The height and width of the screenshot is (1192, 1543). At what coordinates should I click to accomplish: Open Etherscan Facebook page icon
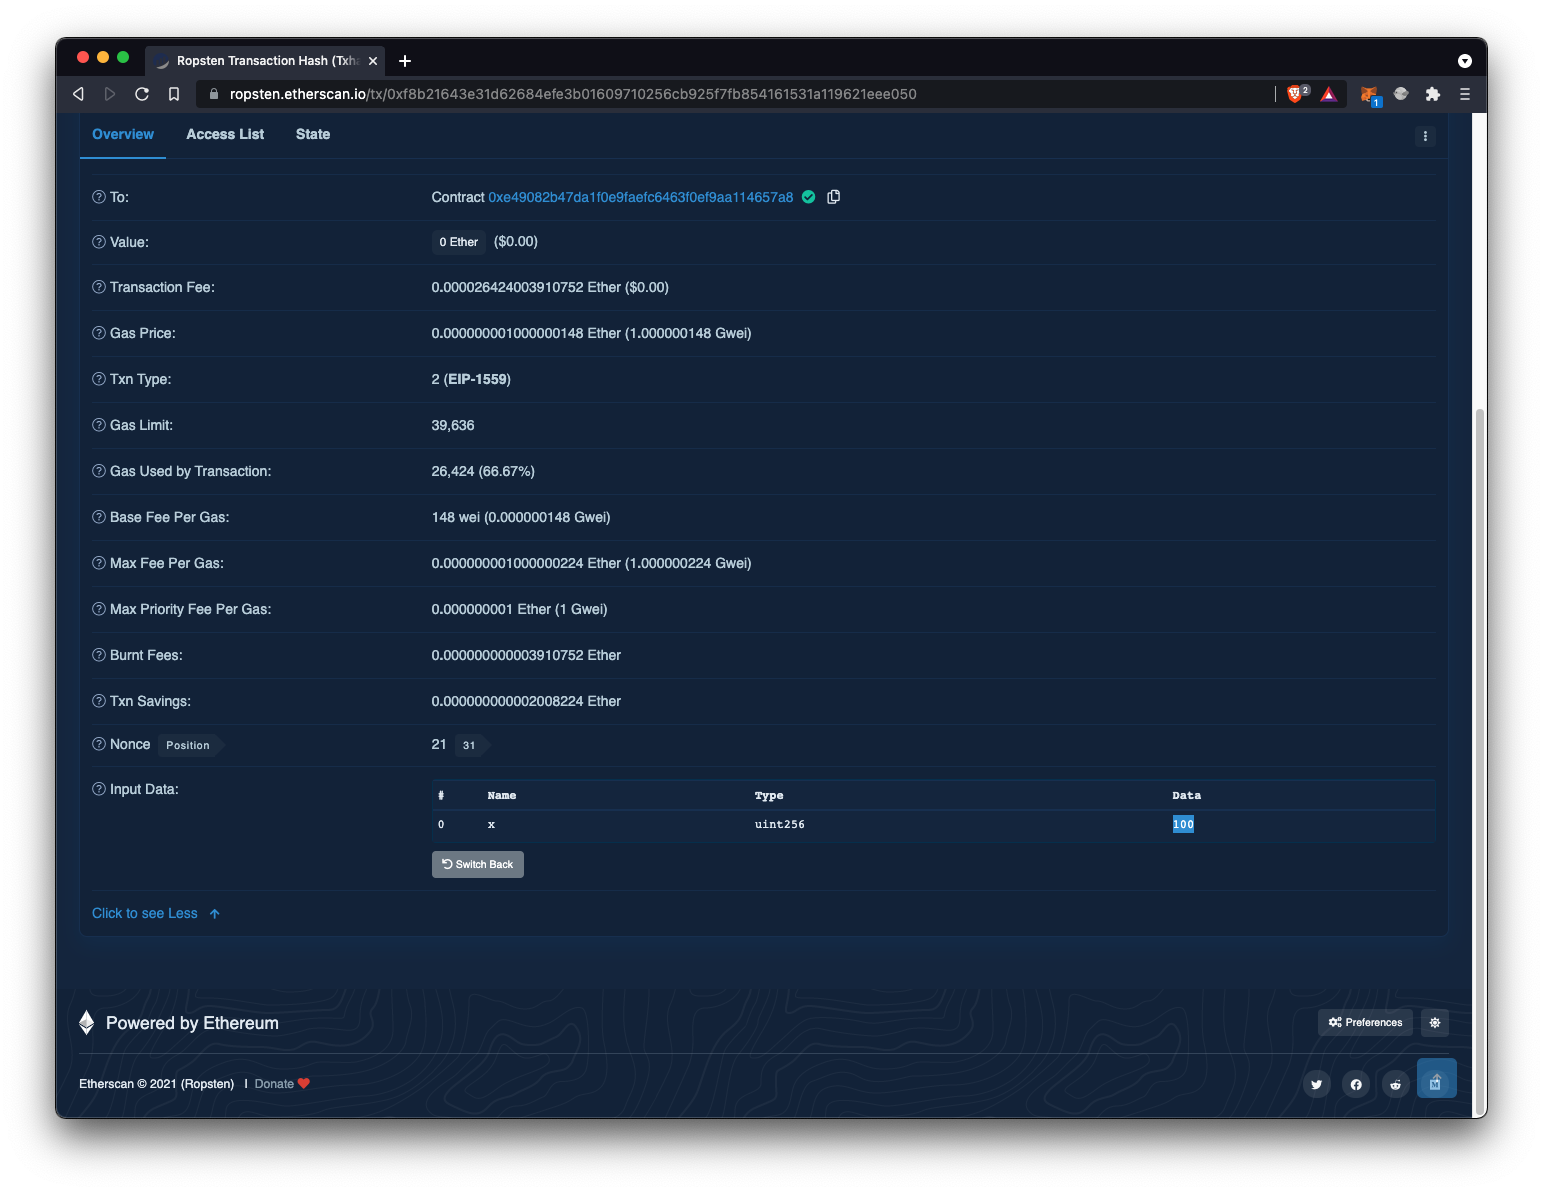(1356, 1084)
